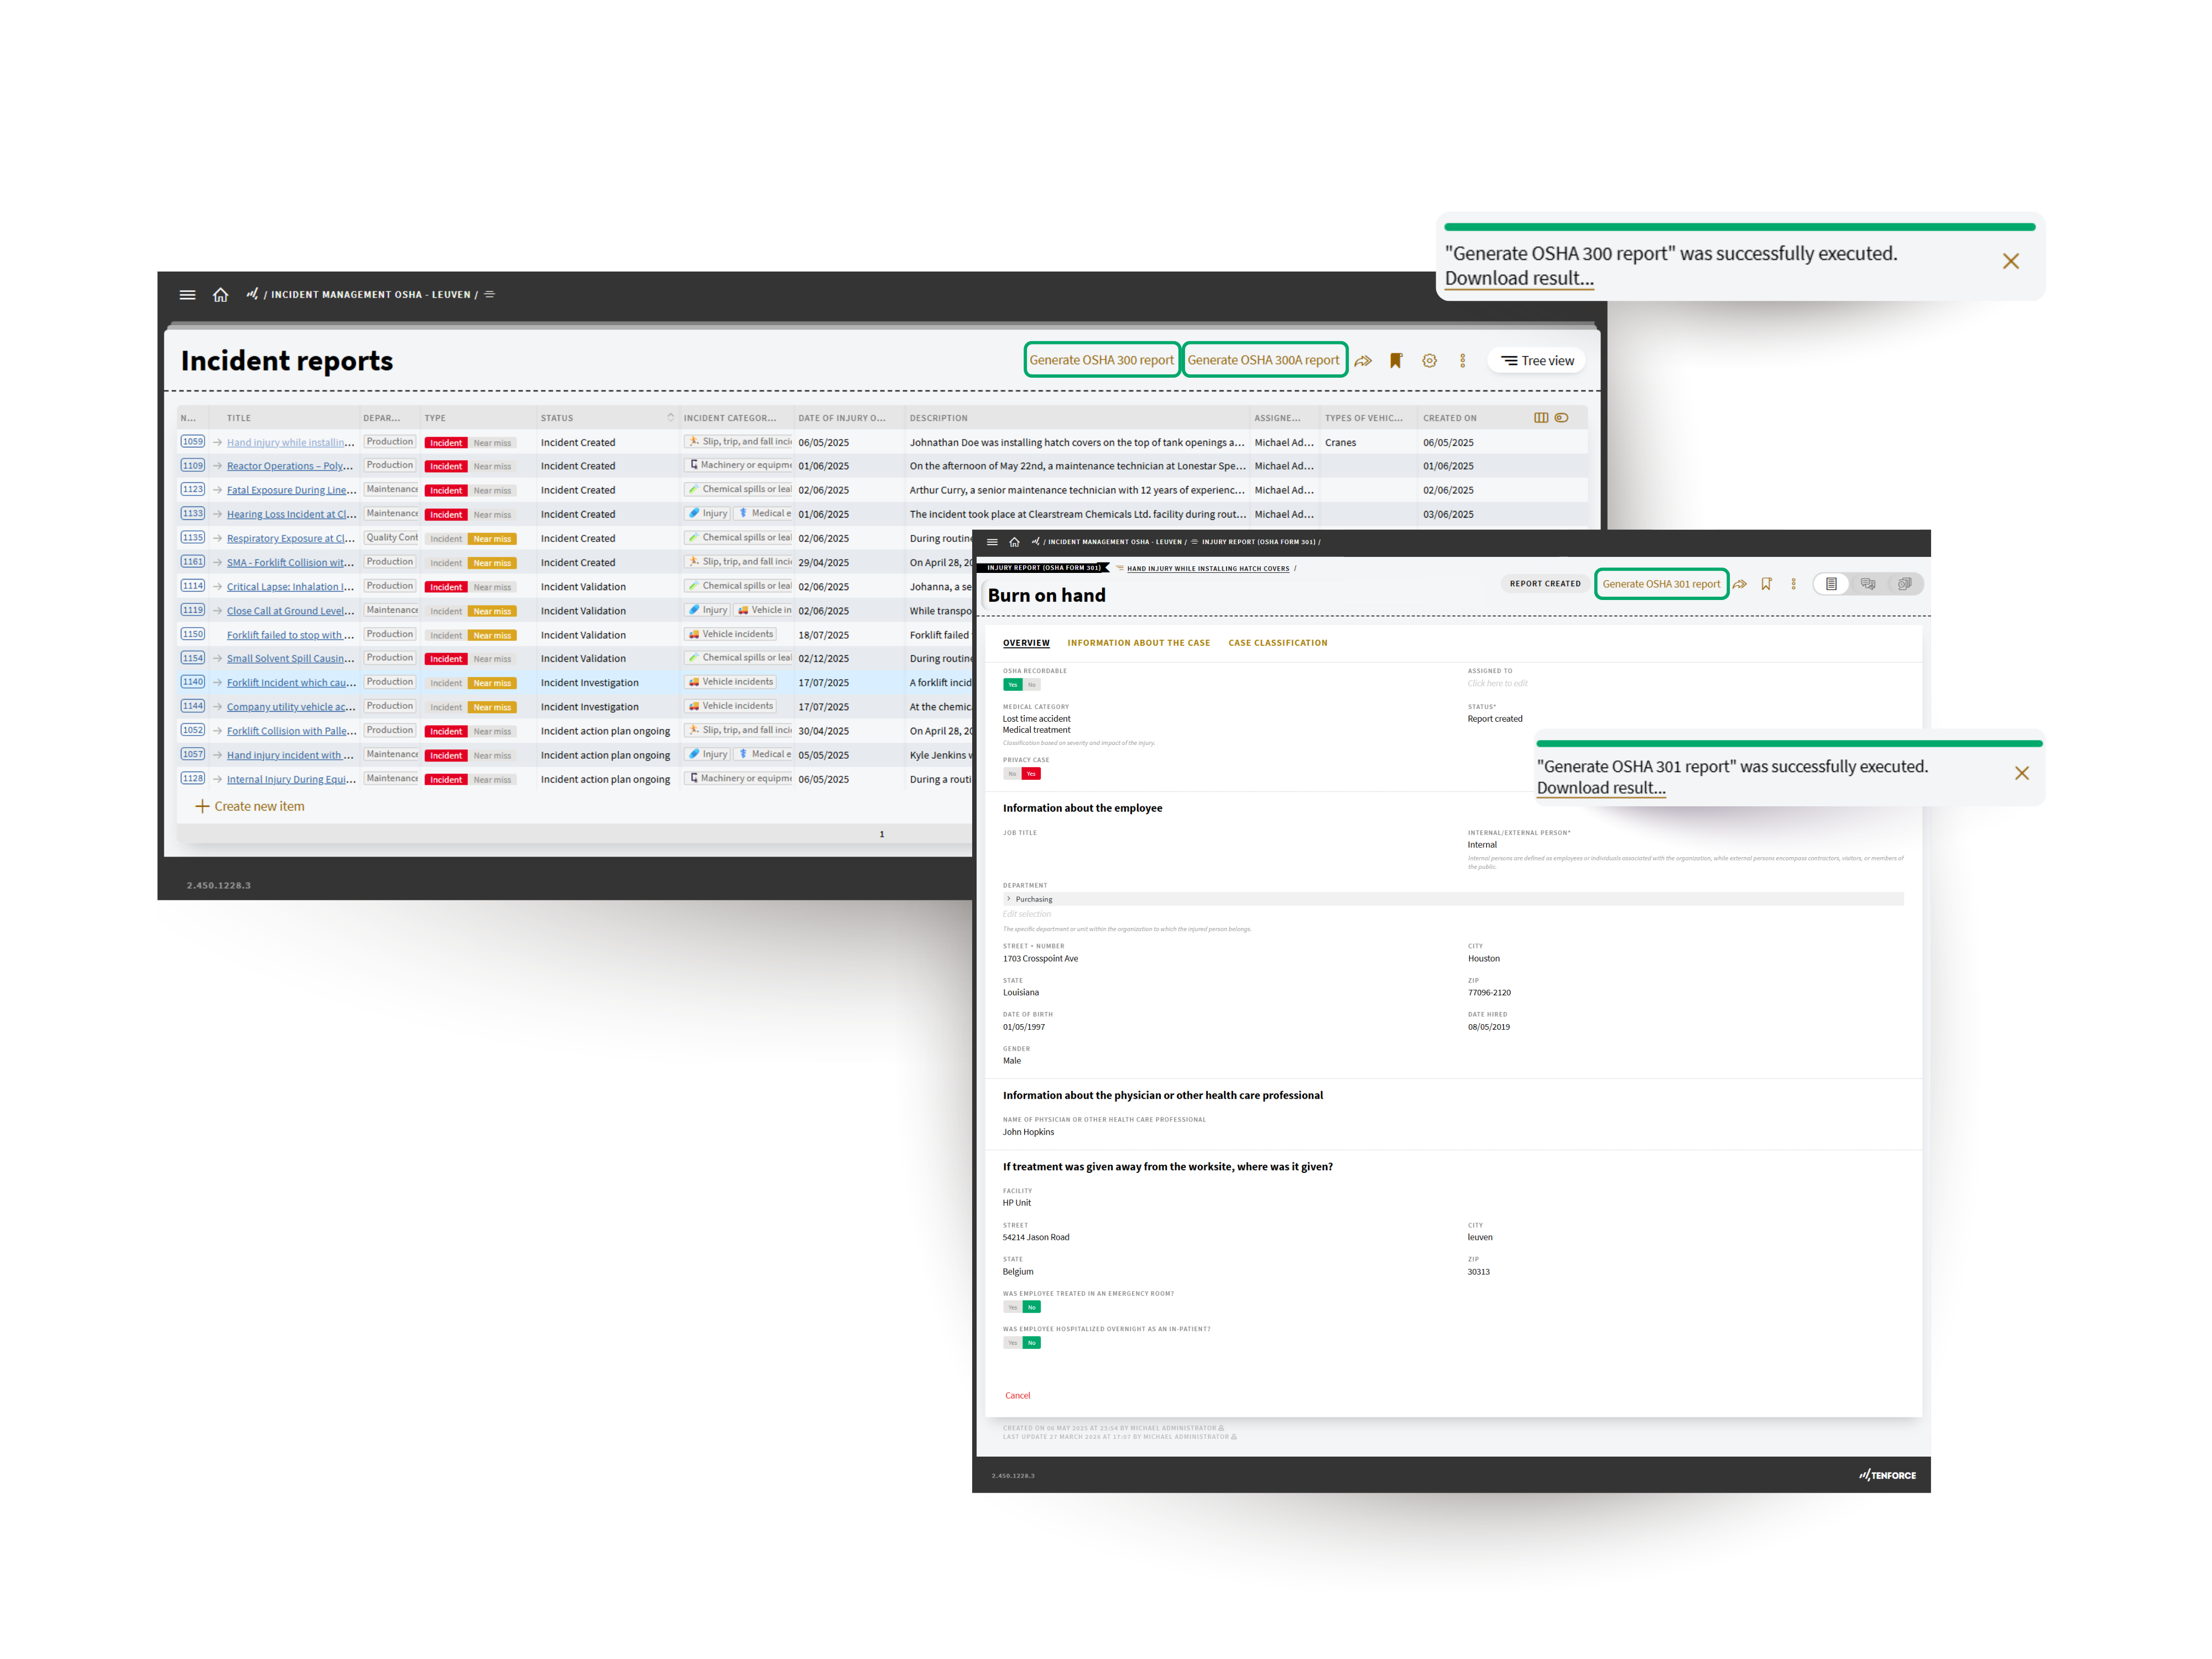Click Generate OSHA 300A report button
The width and height of the screenshot is (2212, 1659).
coord(1264,360)
